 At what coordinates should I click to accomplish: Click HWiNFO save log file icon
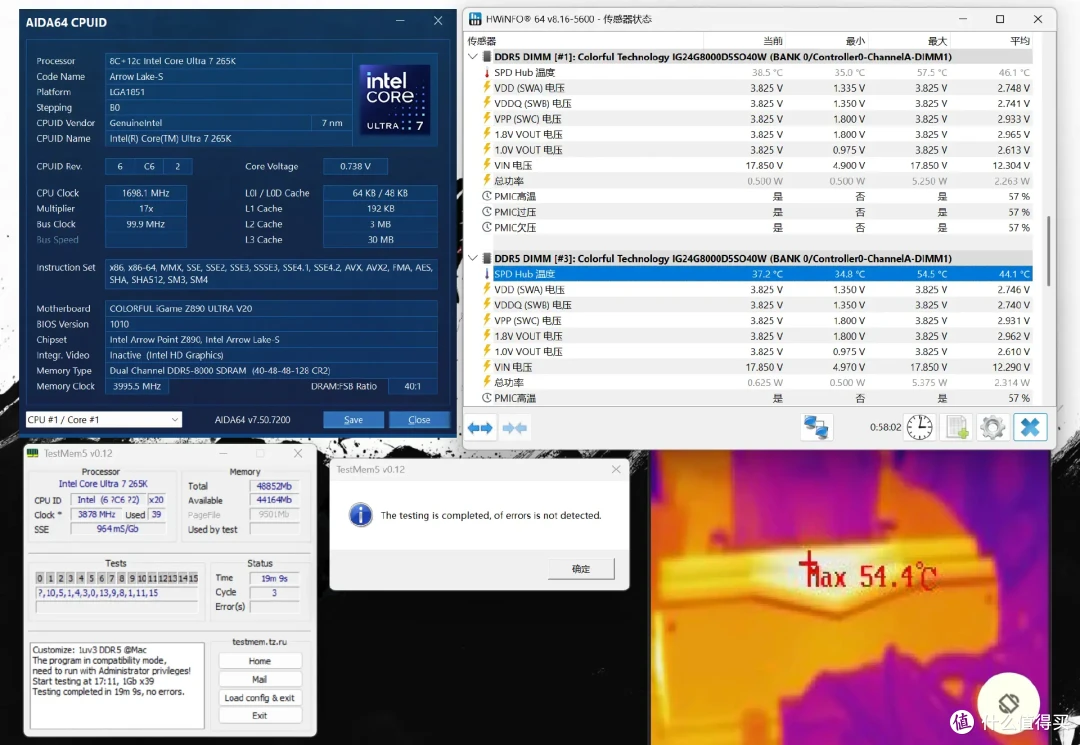click(957, 428)
